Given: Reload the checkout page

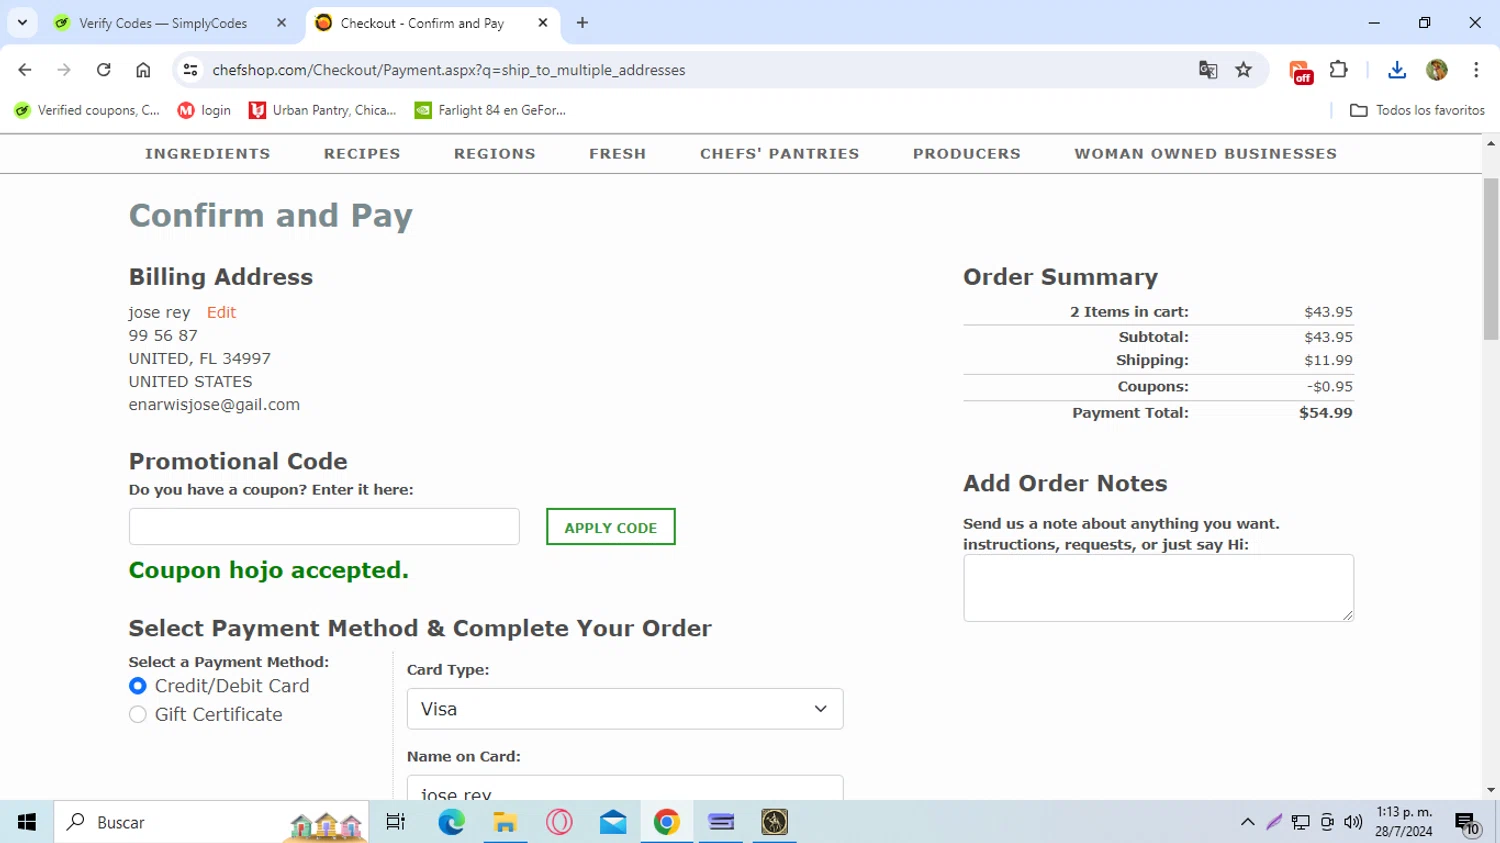Looking at the screenshot, I should tap(103, 70).
